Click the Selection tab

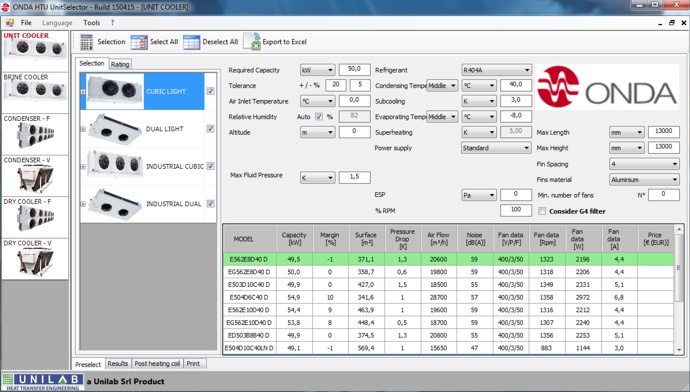[x=92, y=63]
